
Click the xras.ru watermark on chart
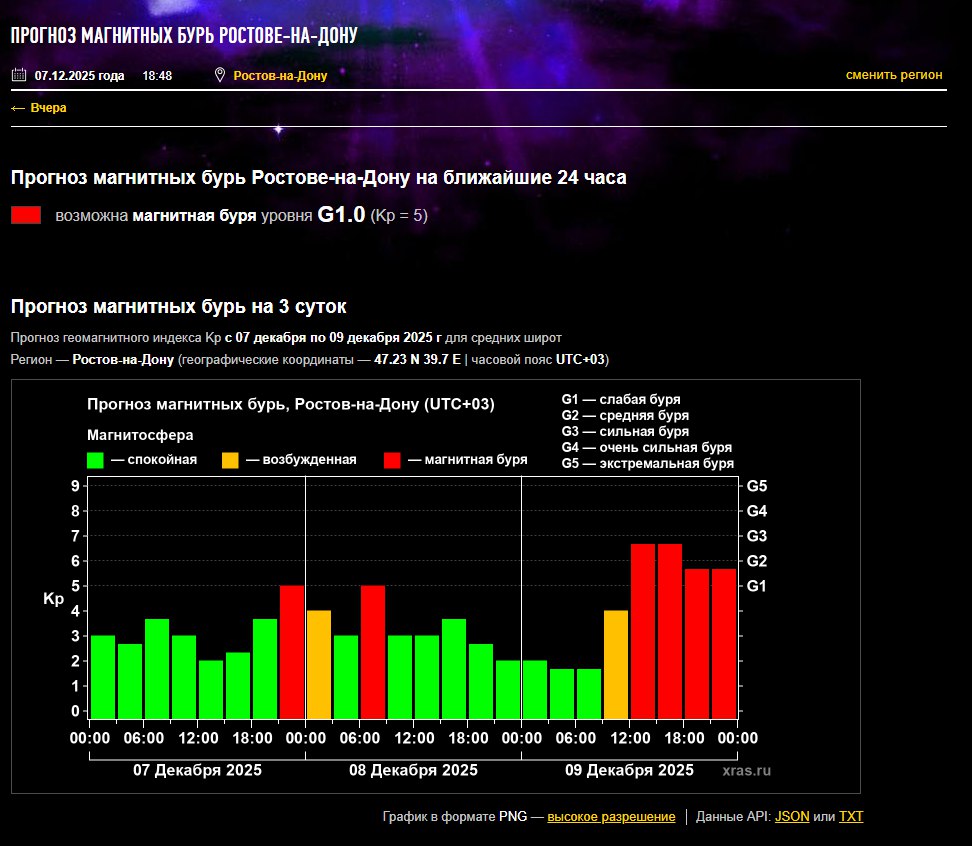click(x=747, y=771)
